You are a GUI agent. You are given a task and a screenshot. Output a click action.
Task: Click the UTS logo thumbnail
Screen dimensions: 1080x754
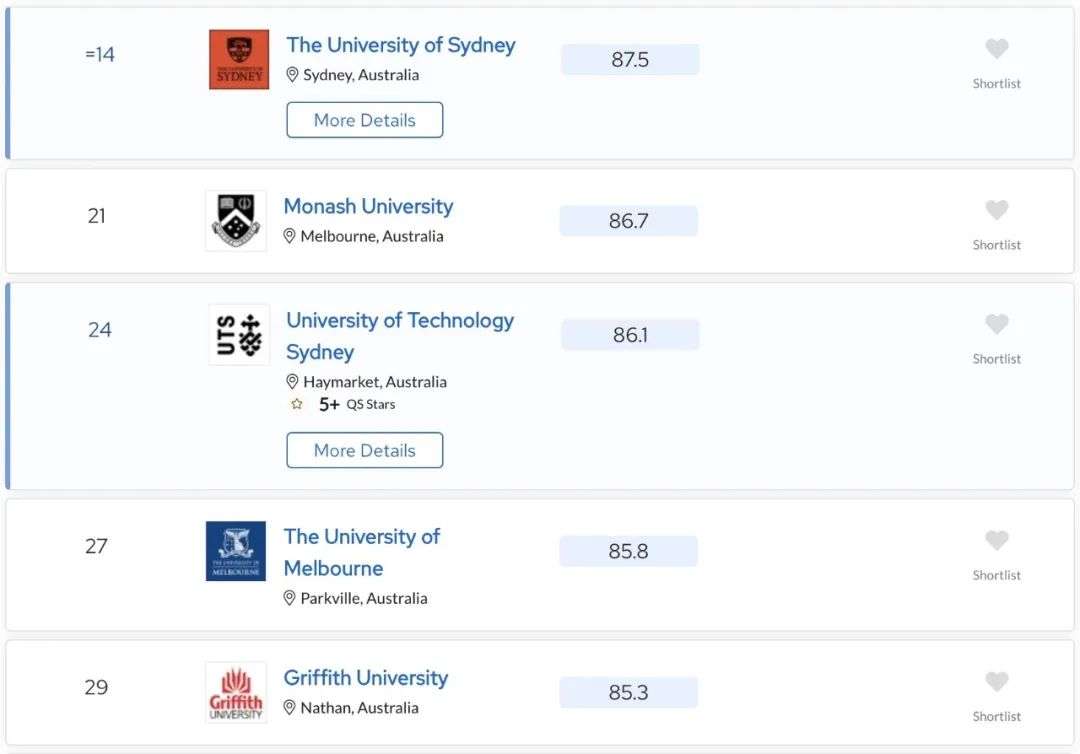point(239,335)
